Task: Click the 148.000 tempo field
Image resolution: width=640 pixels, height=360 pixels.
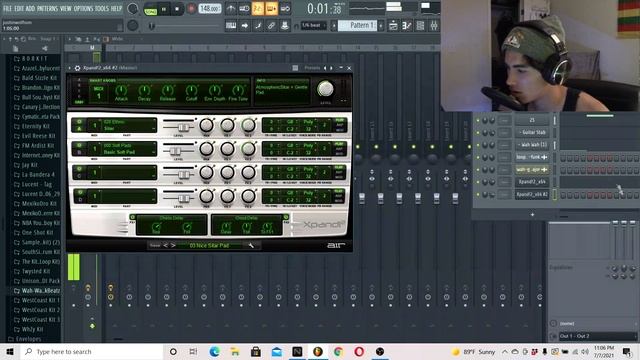Action: coord(210,9)
